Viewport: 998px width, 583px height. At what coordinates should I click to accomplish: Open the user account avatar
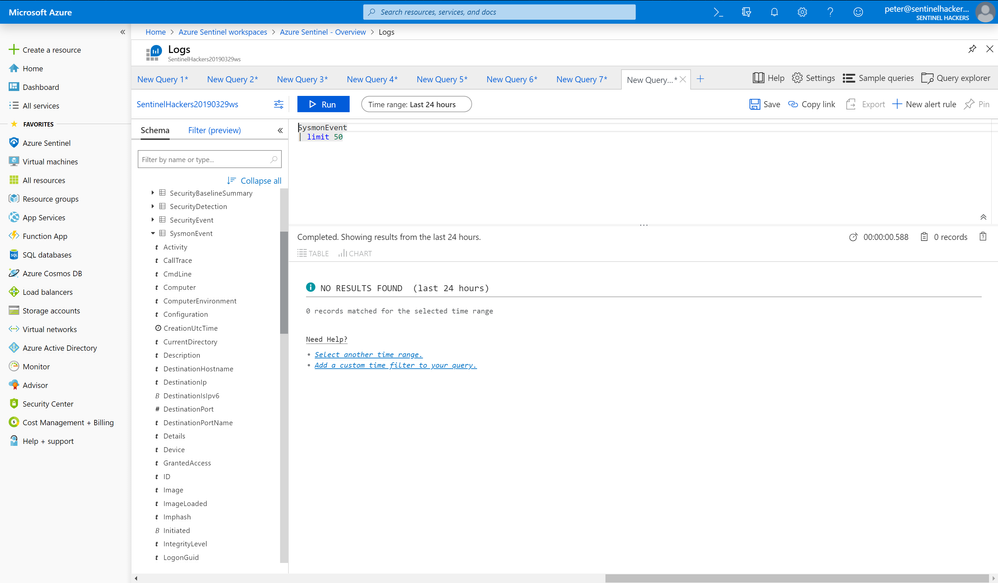click(x=985, y=12)
